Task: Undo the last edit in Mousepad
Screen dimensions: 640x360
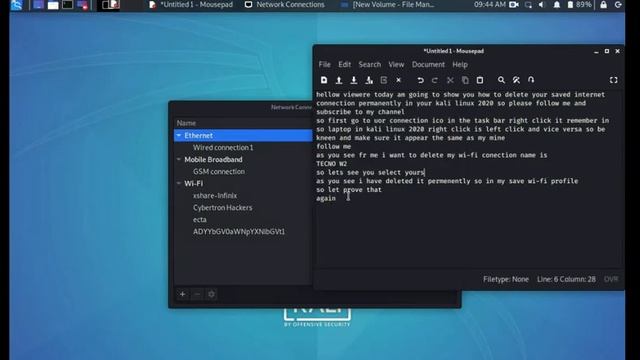Action: [x=420, y=80]
